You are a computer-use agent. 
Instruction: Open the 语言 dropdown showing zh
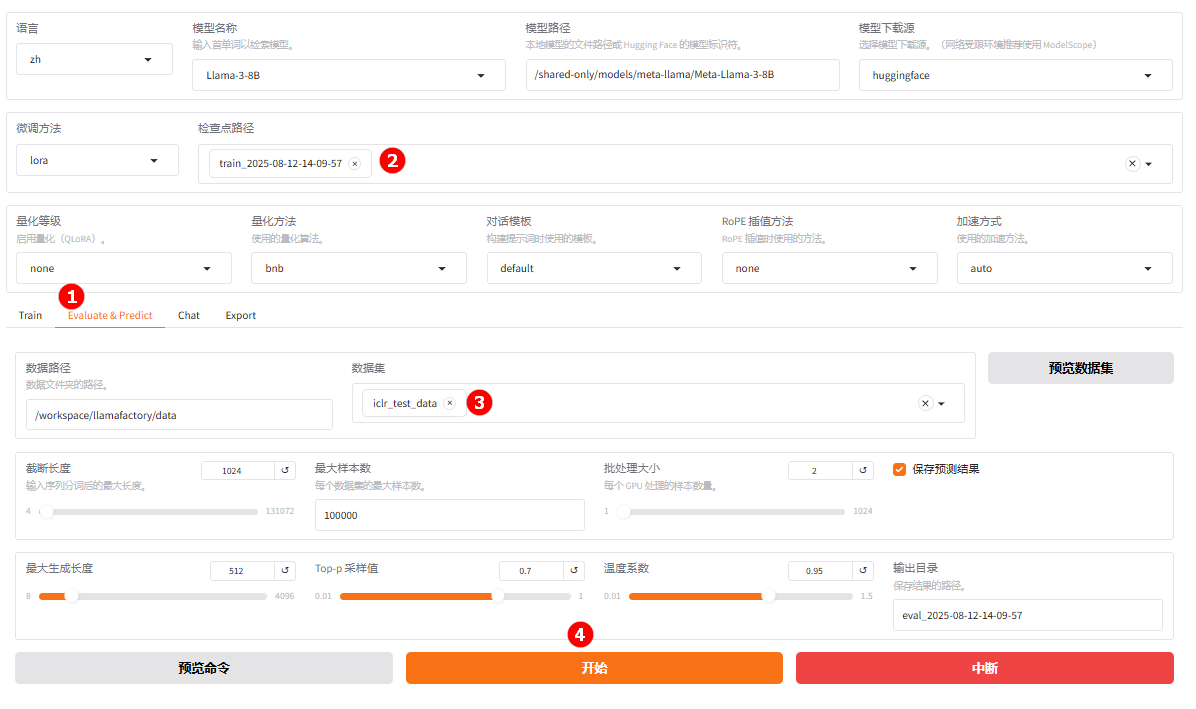(x=94, y=59)
